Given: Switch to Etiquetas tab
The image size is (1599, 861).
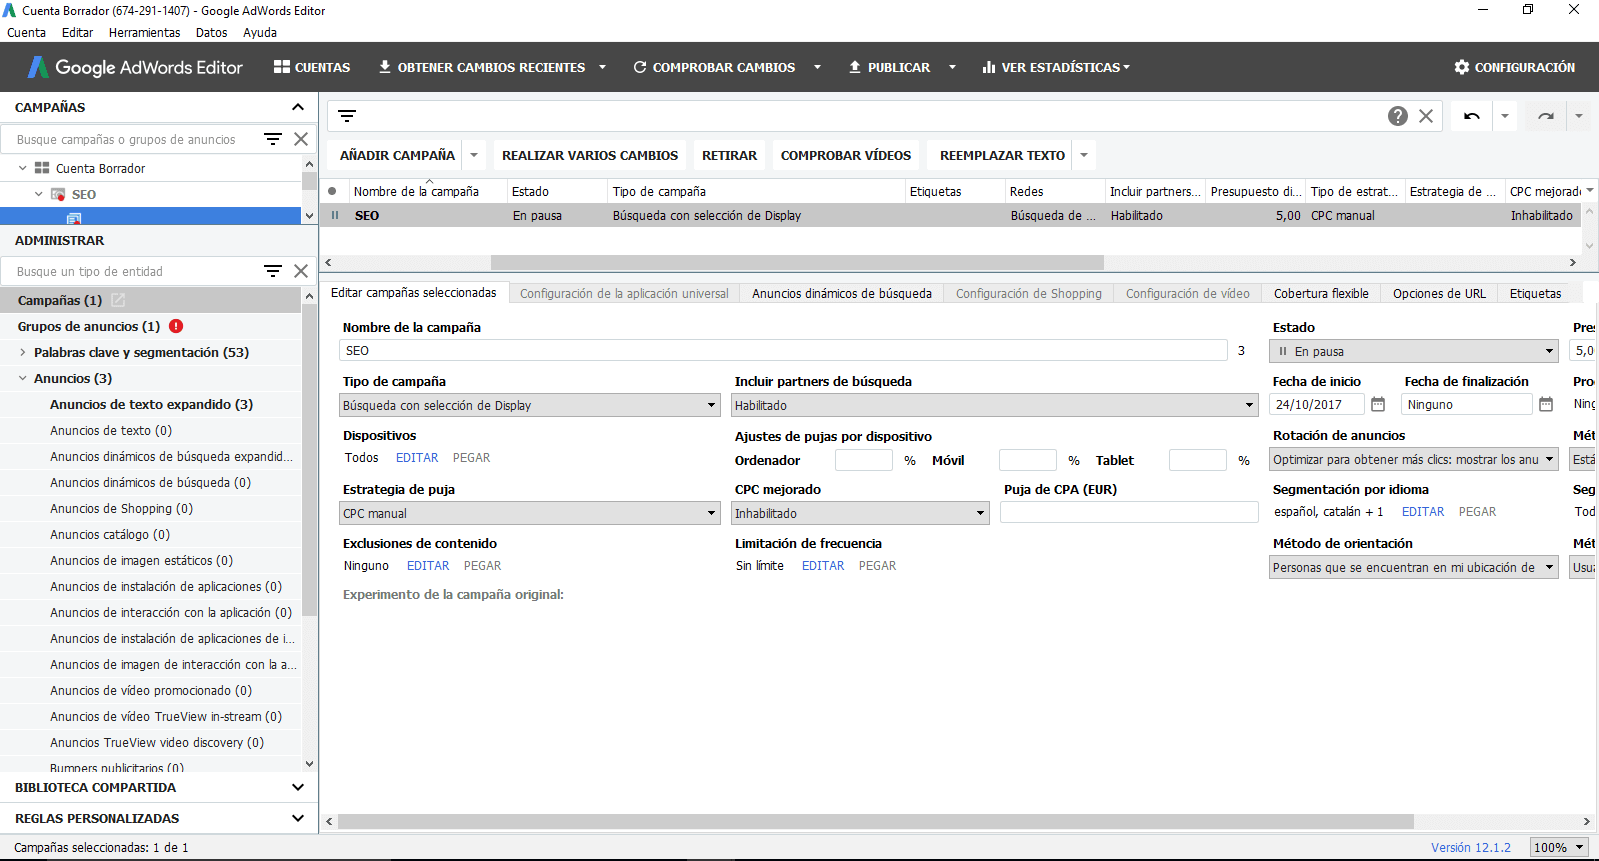Looking at the screenshot, I should tap(1535, 293).
